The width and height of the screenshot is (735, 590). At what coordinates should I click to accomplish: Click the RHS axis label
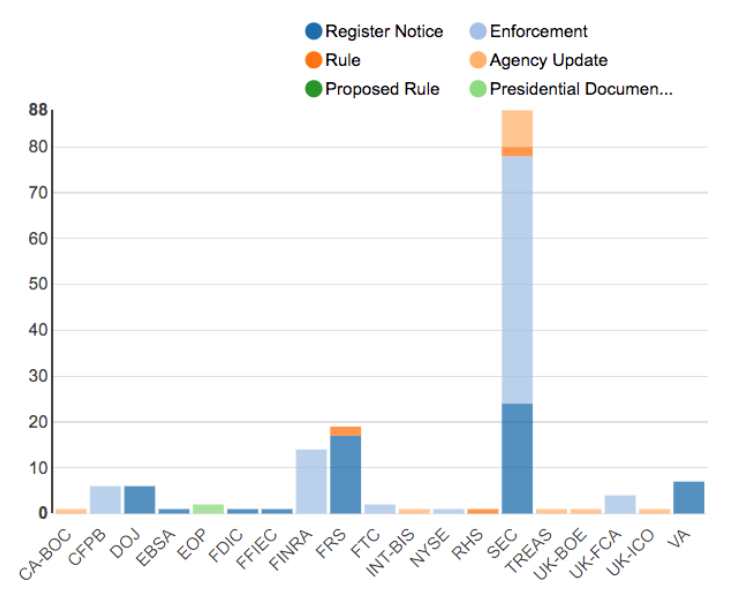467,544
